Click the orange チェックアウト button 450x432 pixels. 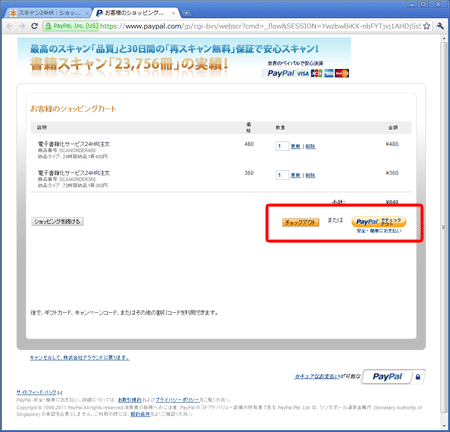tap(300, 222)
